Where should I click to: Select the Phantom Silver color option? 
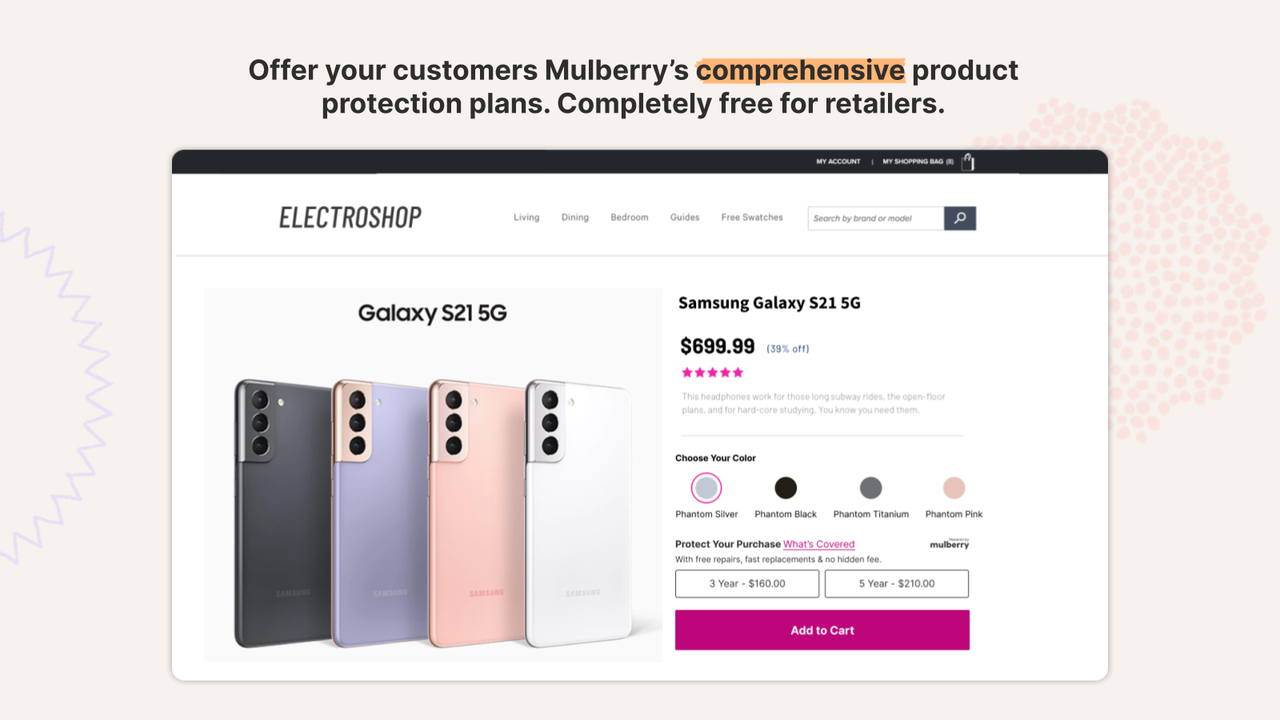coord(706,487)
